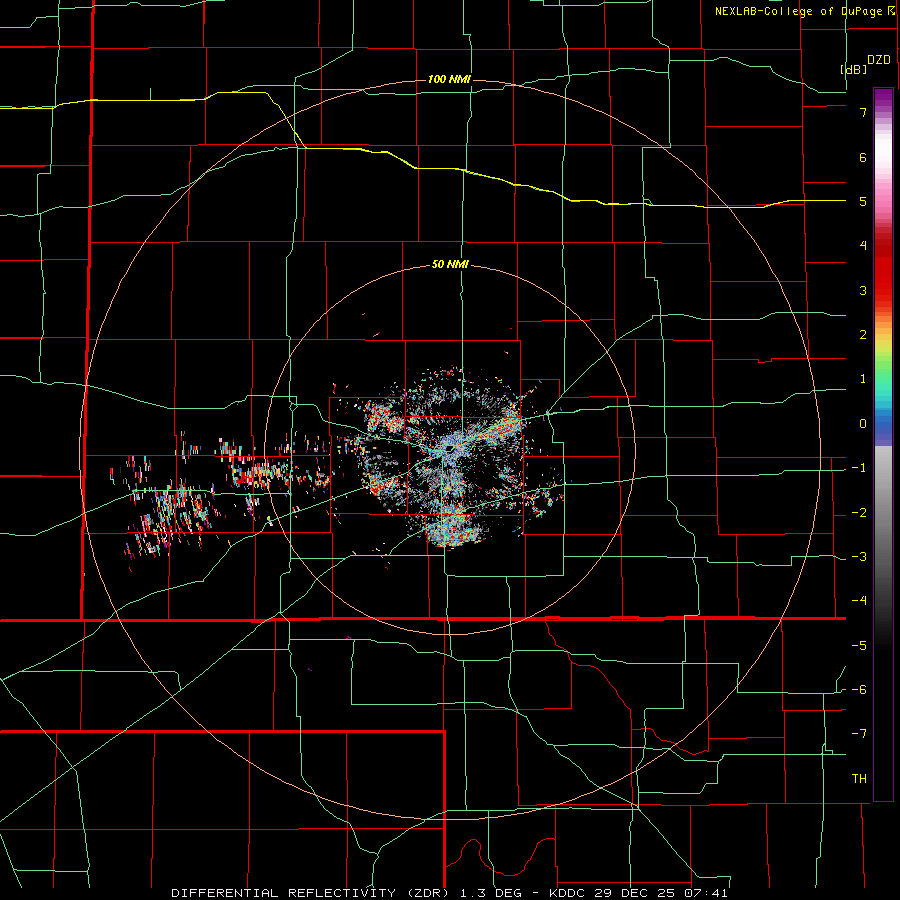The width and height of the screenshot is (900, 900).
Task: Click the Differential Reflectivity caption text
Action: click(x=449, y=893)
